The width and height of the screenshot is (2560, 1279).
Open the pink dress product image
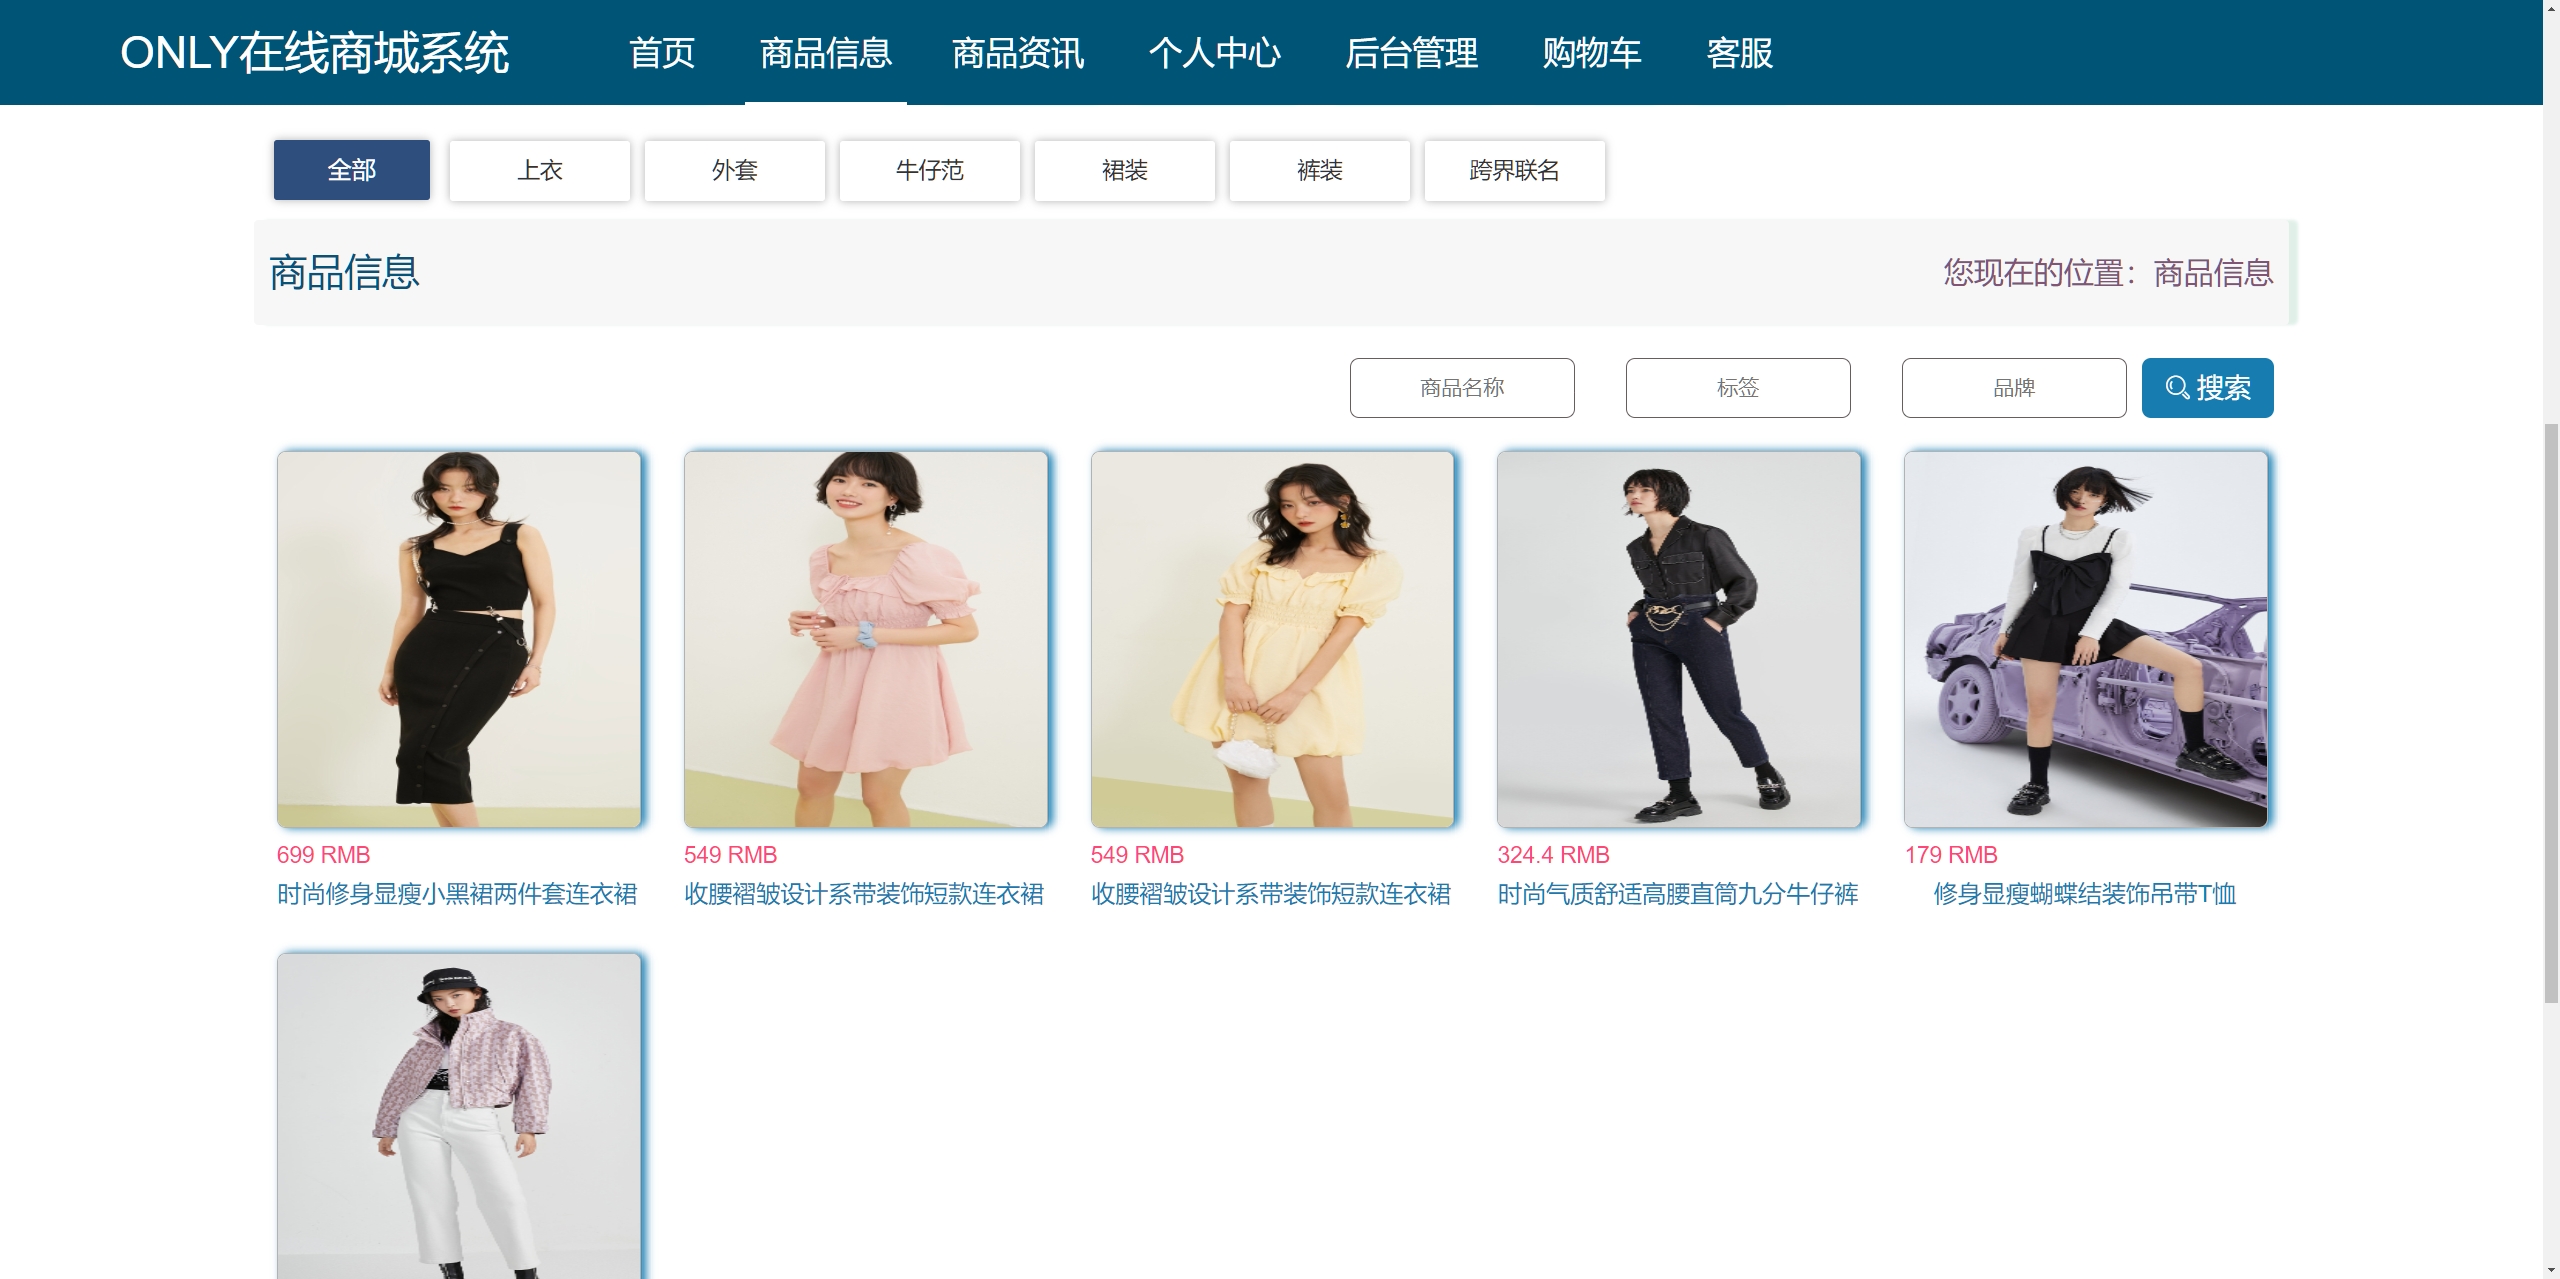(866, 639)
